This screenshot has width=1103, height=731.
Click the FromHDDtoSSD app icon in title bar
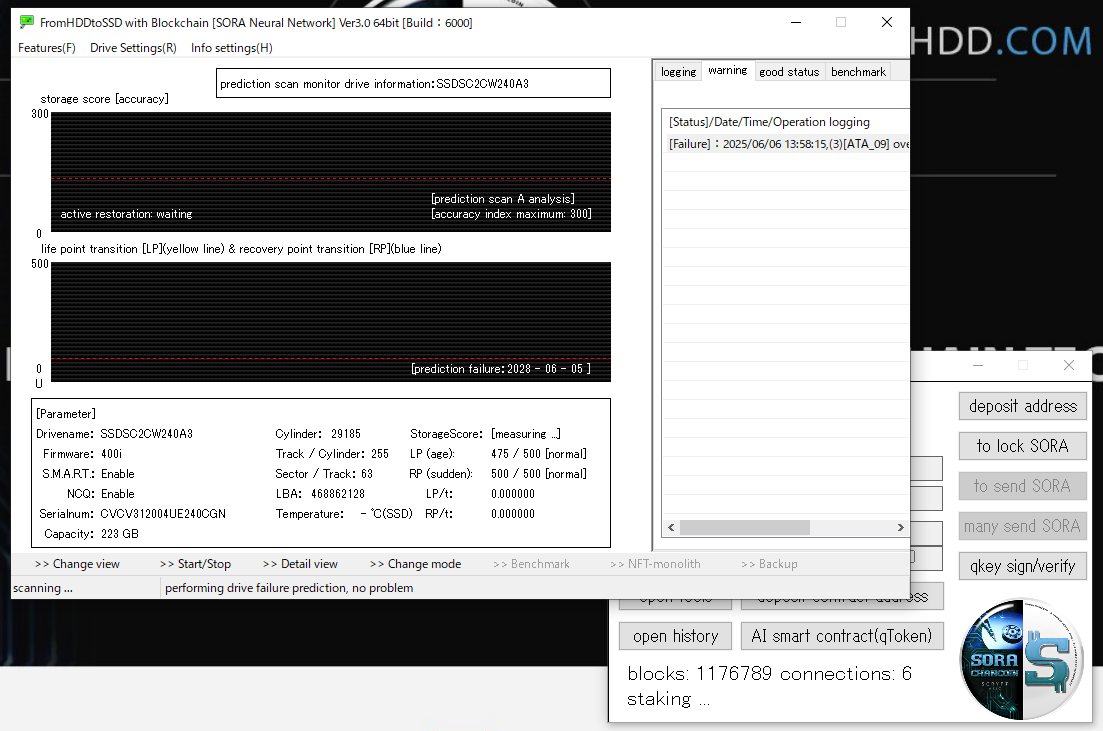pyautogui.click(x=27, y=22)
